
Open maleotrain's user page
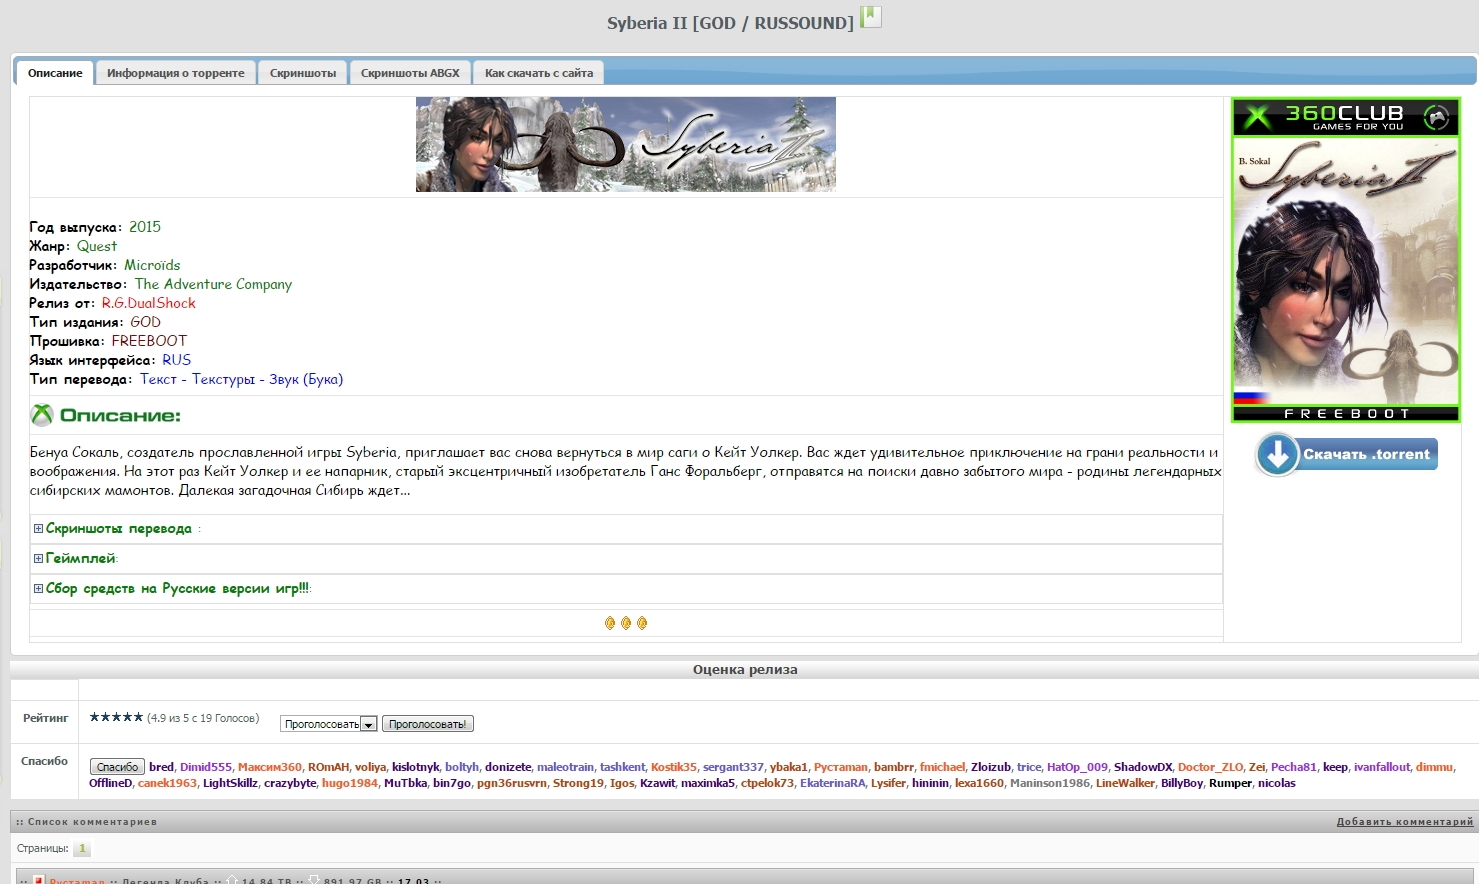point(566,767)
